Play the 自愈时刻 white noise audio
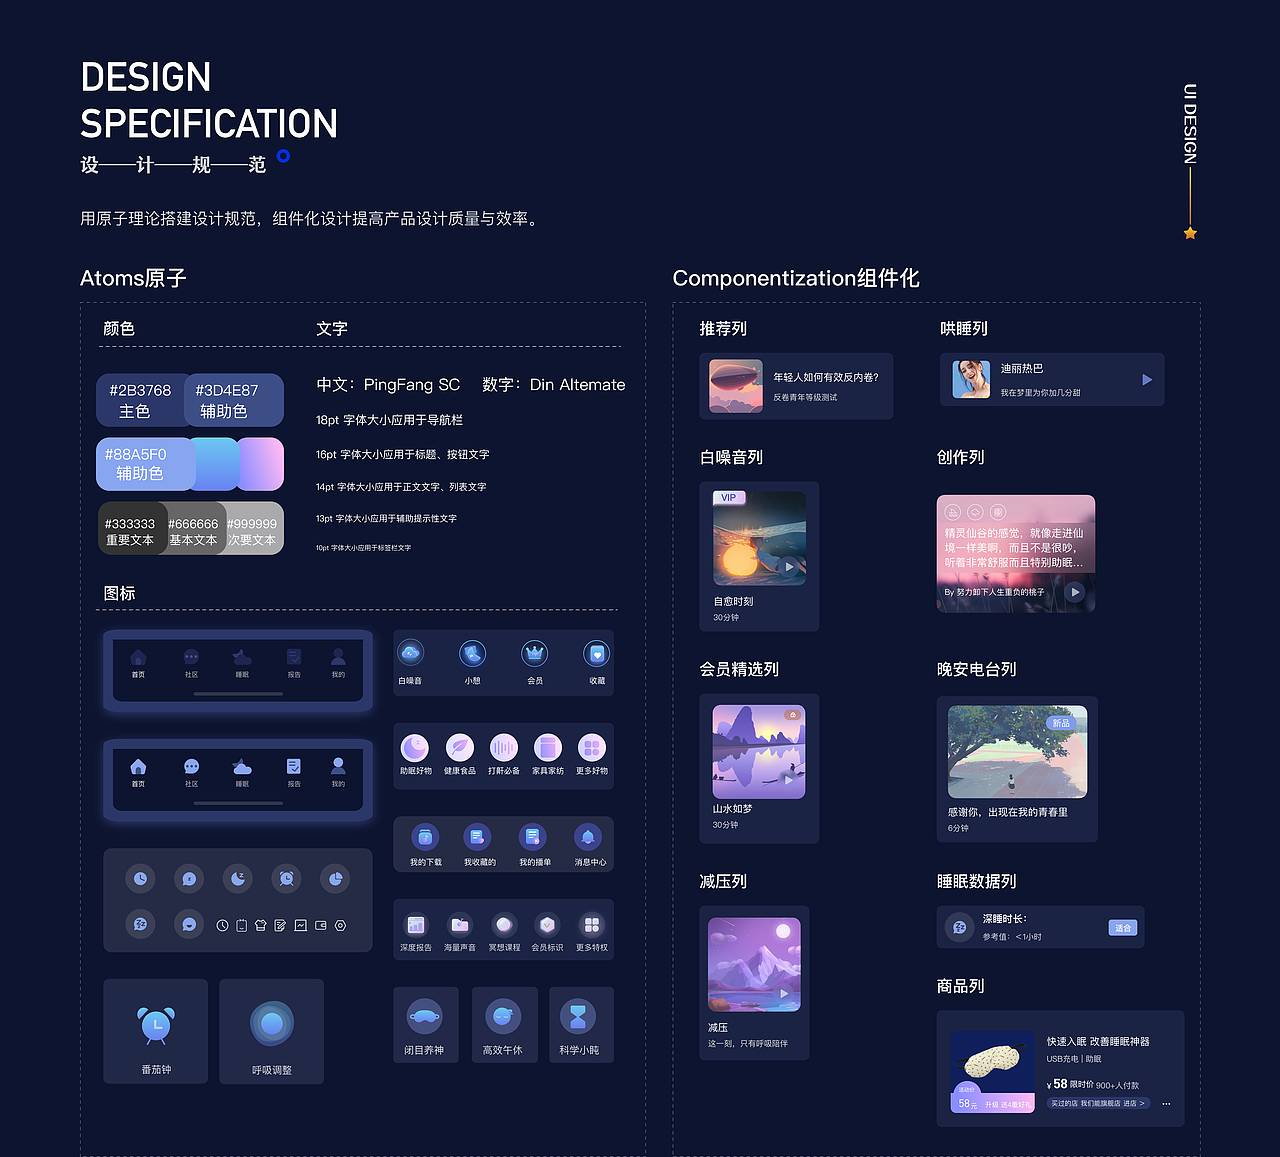Screen dimensions: 1280x1157 pyautogui.click(x=789, y=565)
